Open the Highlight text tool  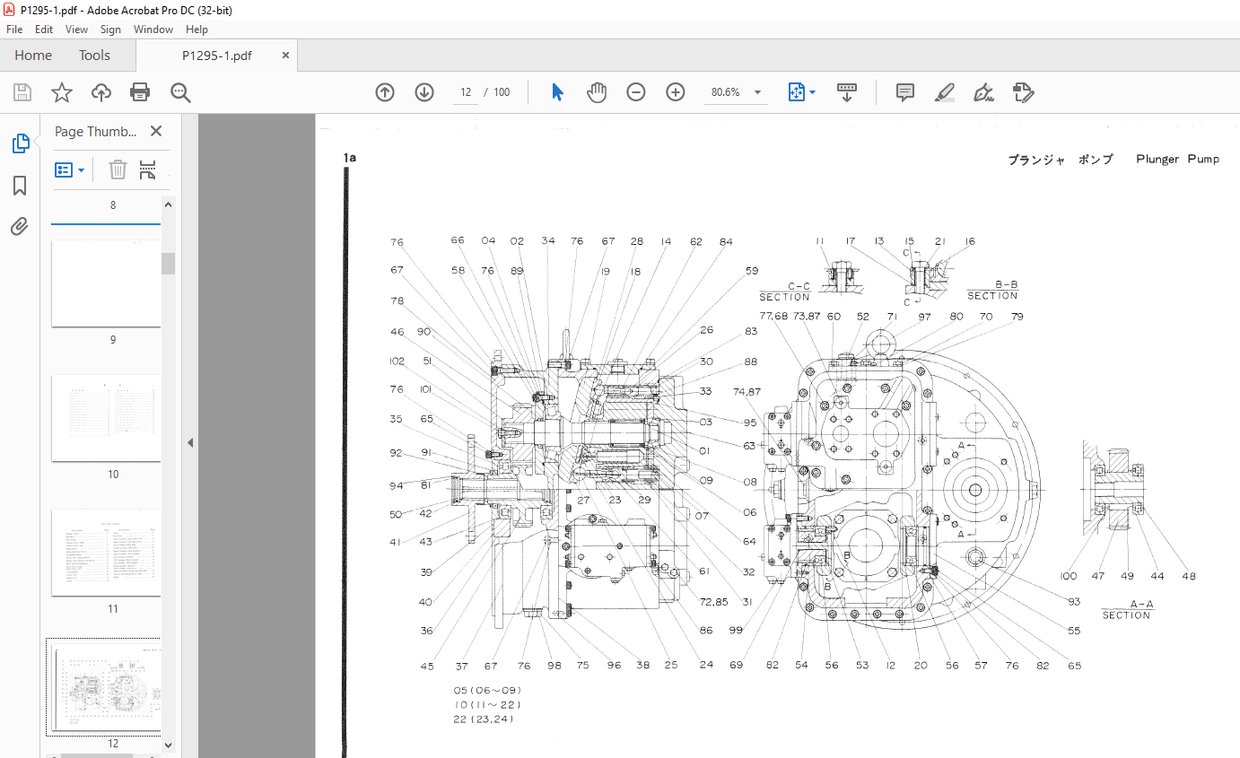[943, 92]
